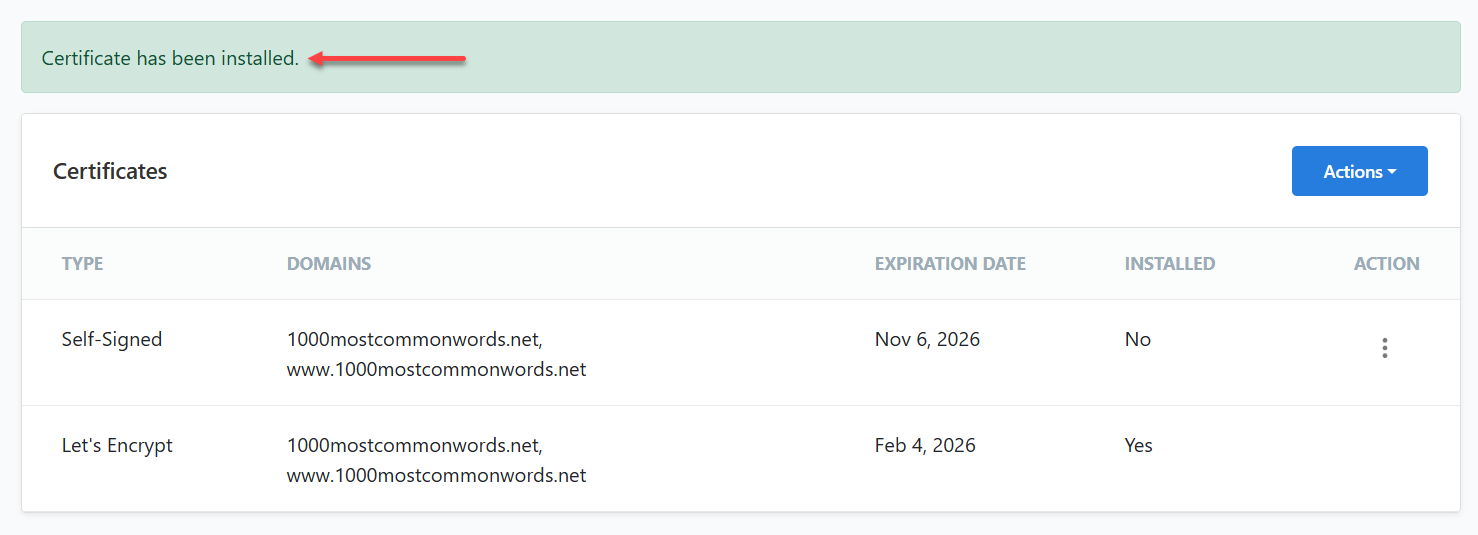Click the EXPIRATION DATE column header
1478x535 pixels.
(949, 264)
